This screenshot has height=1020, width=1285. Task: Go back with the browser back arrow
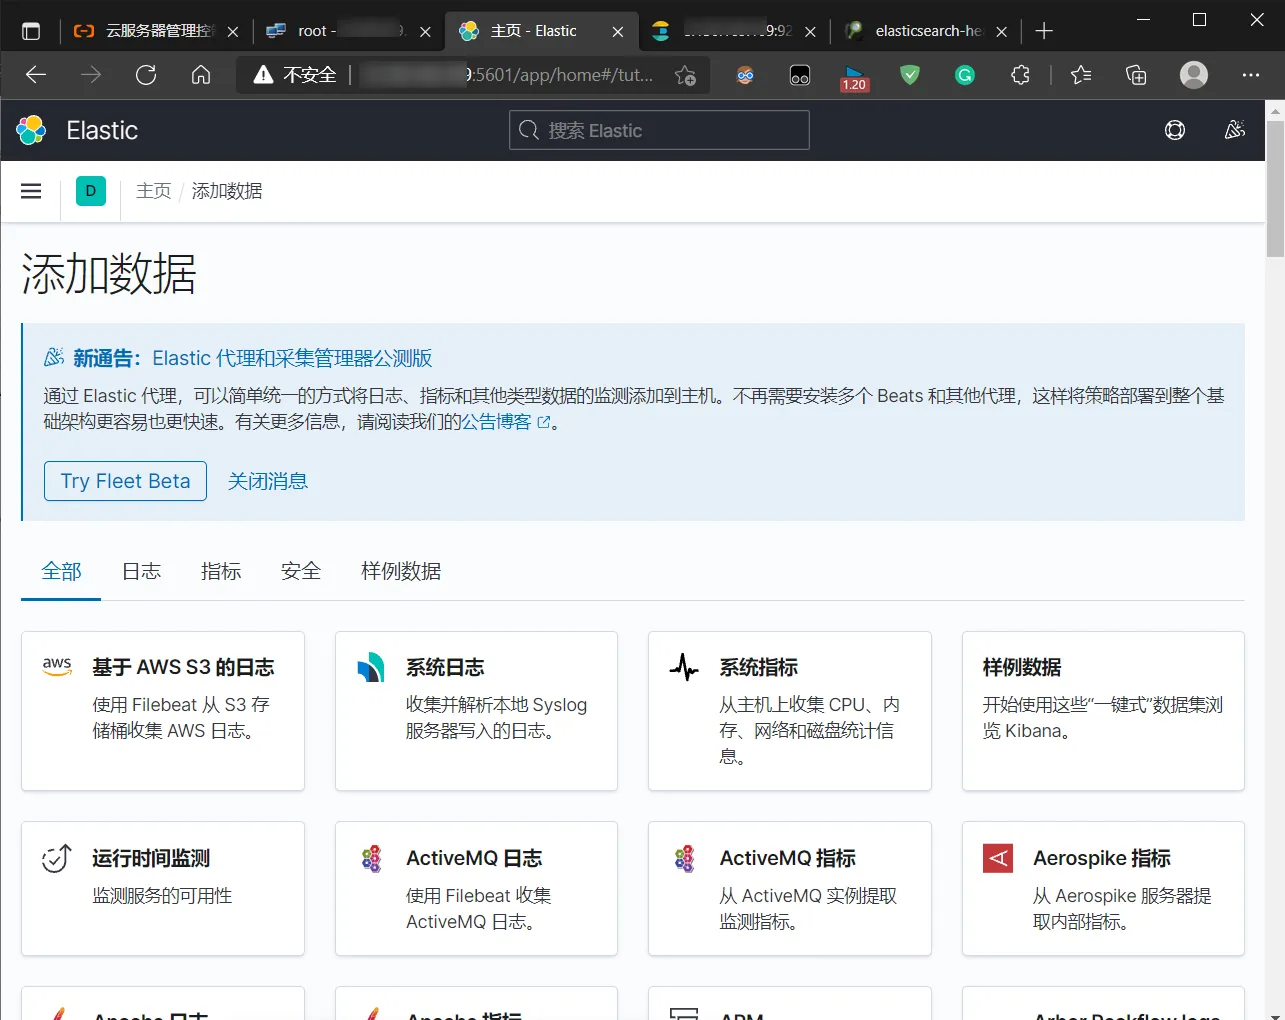tap(36, 75)
